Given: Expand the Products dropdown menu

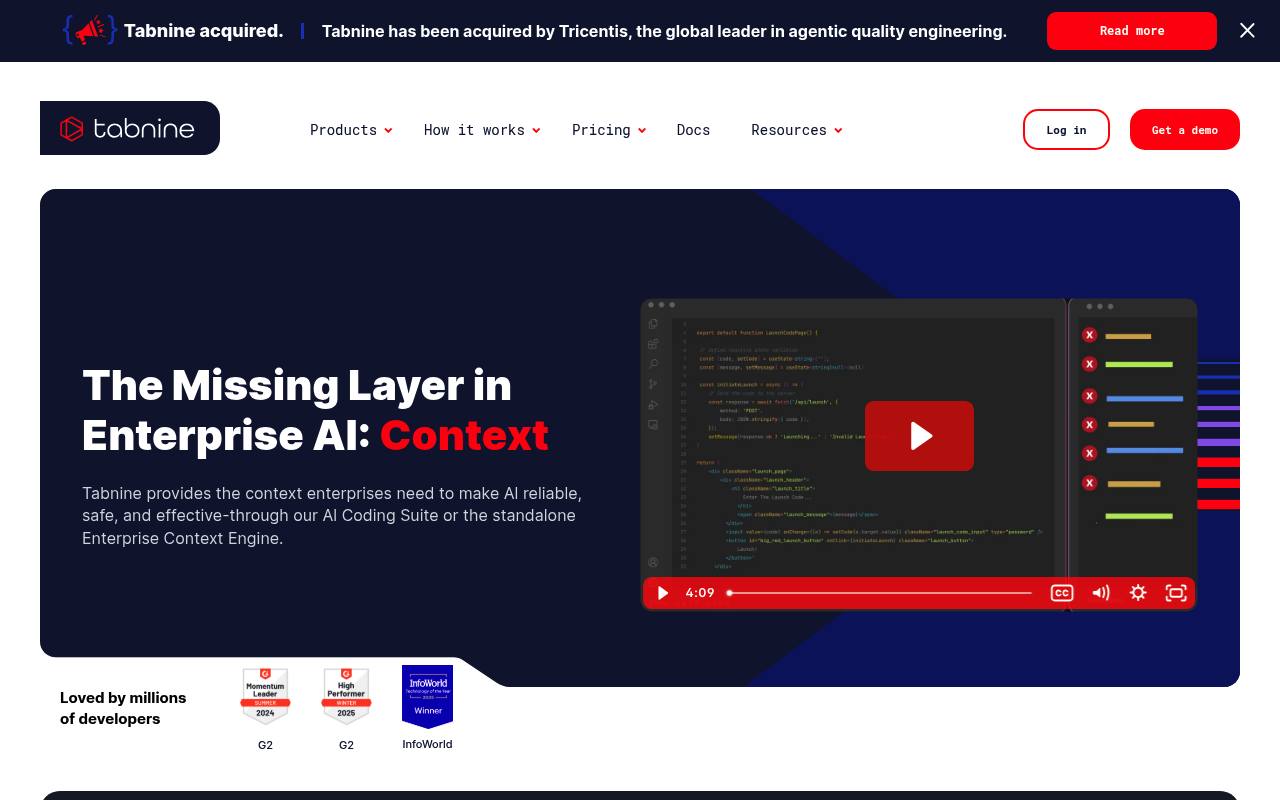Looking at the screenshot, I should coord(351,130).
